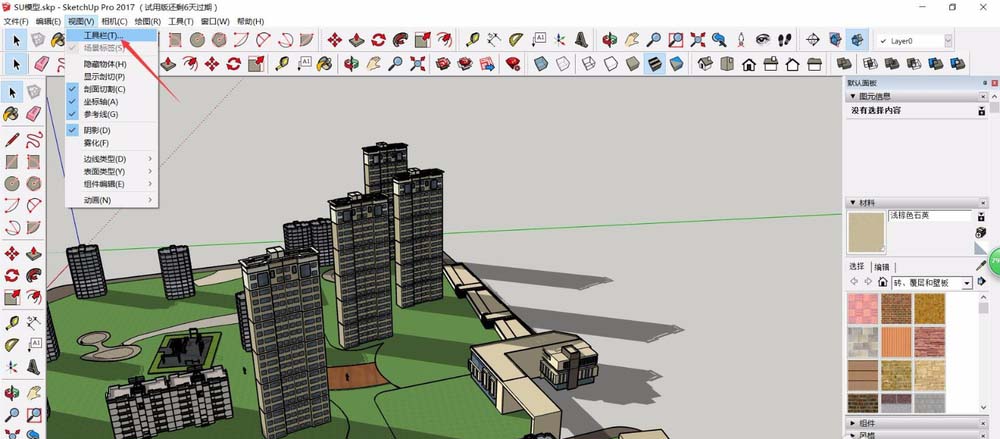Pick the pink tile material thumbnail
The height and width of the screenshot is (439, 1000).
pos(862,309)
